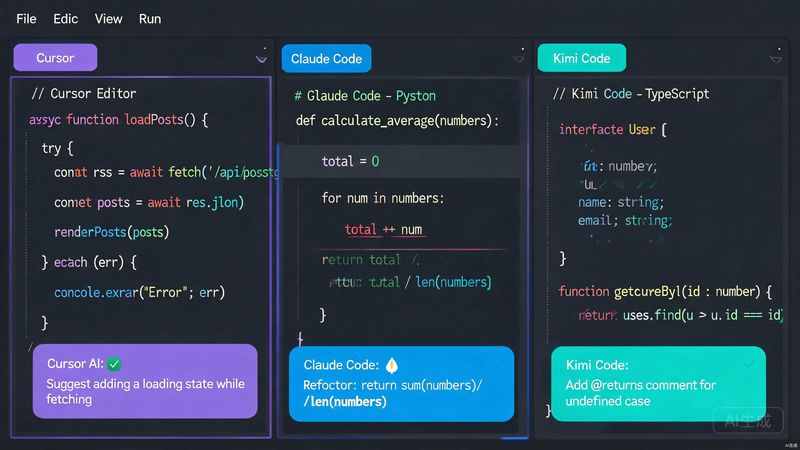Click the 'interfacte User' line

[x=613, y=130]
